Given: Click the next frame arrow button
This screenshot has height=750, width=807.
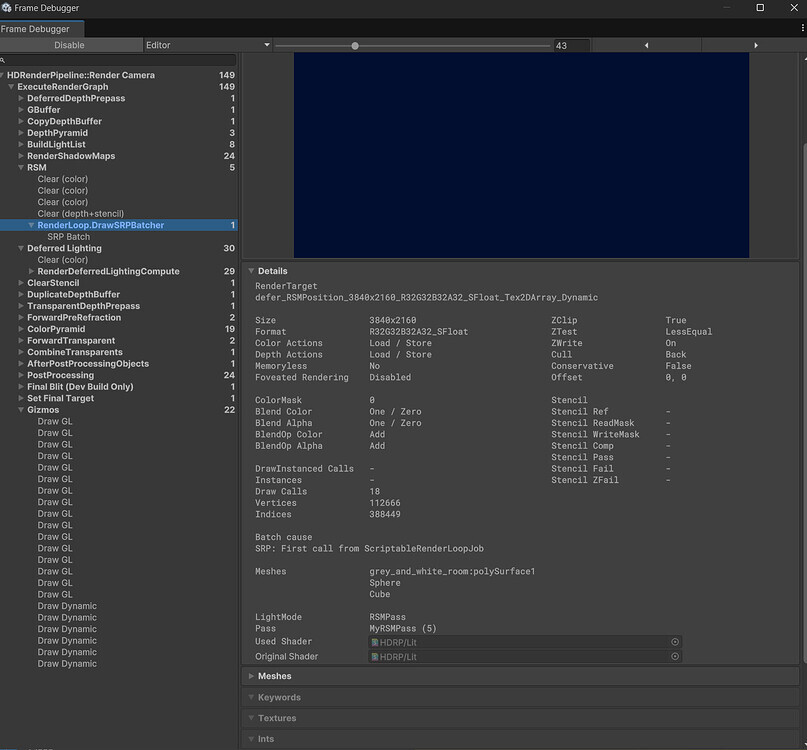Looking at the screenshot, I should (758, 45).
